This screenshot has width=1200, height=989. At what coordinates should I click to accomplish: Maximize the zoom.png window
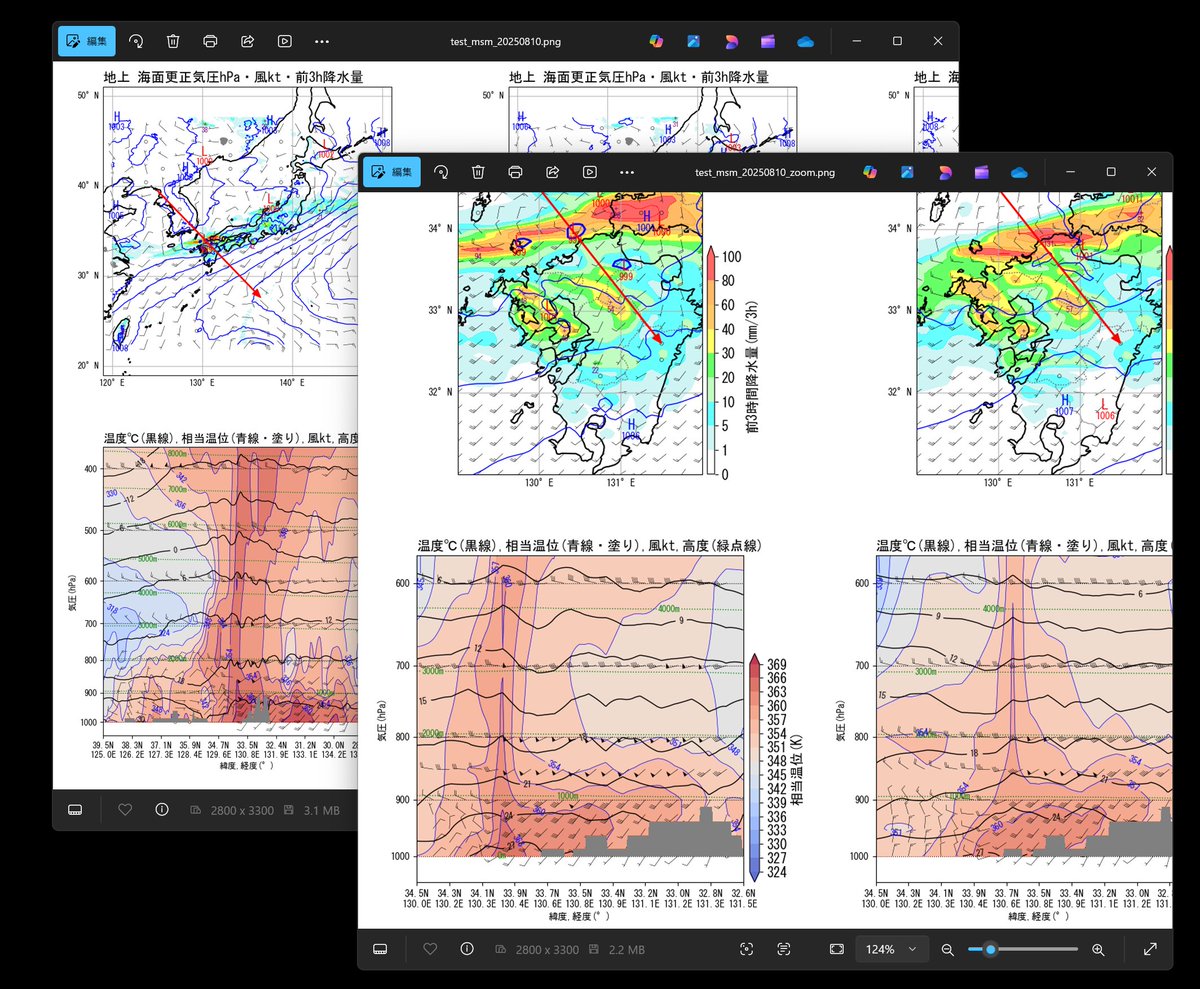tap(1111, 172)
